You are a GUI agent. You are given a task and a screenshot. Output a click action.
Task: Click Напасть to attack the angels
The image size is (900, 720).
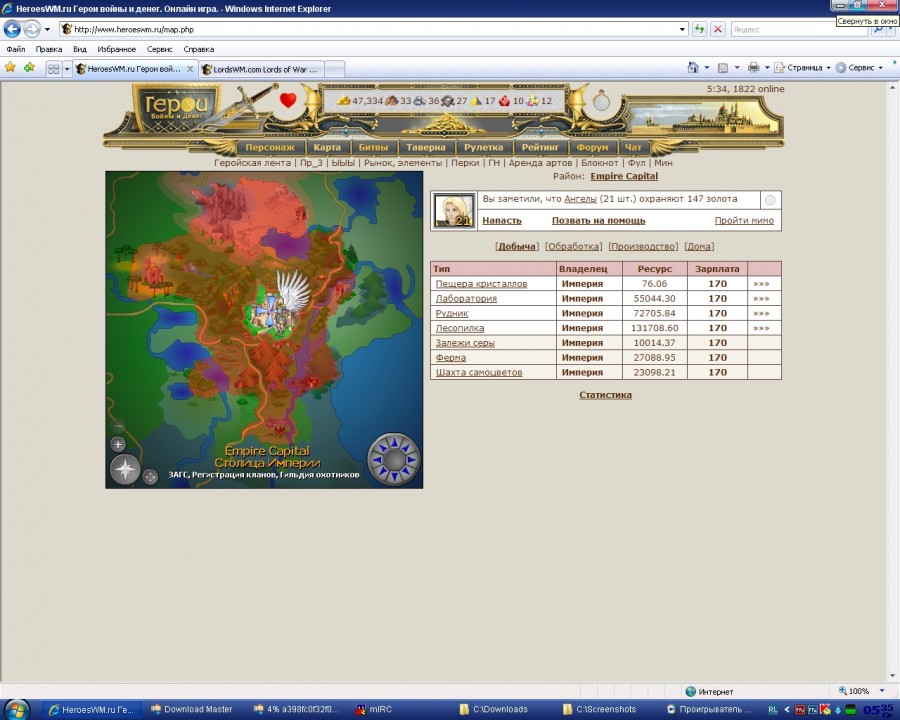[x=502, y=220]
